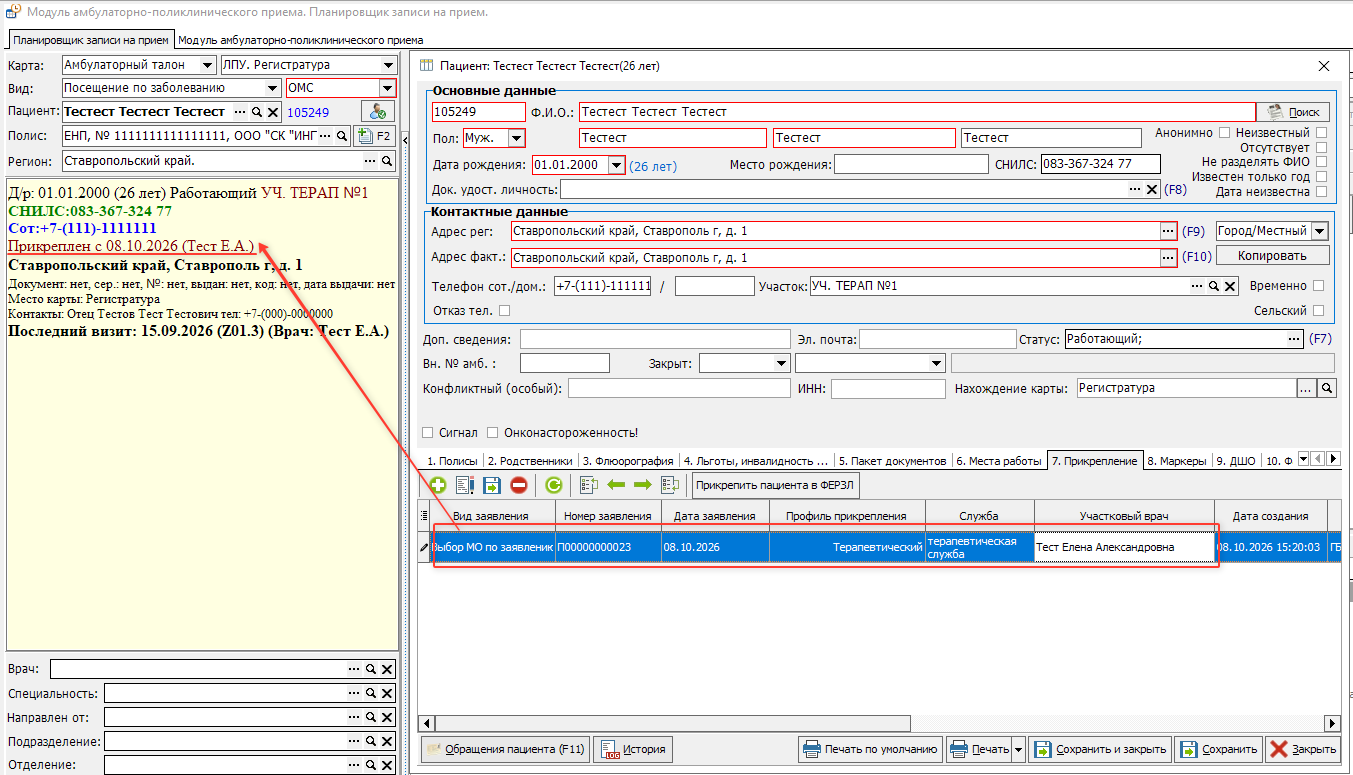Open the ОМС payment type dropdown
1353x775 pixels.
388,88
